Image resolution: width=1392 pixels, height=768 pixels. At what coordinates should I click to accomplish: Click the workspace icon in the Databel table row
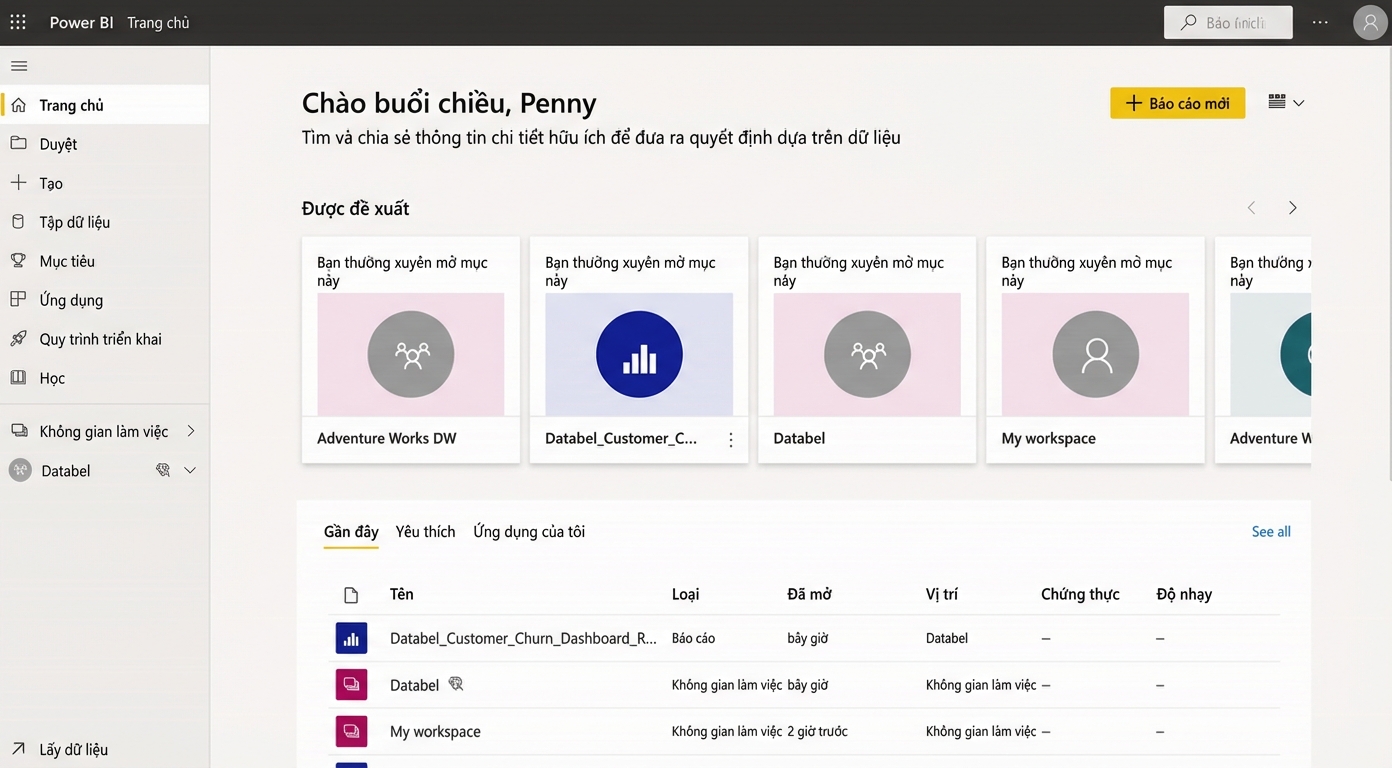tap(351, 685)
